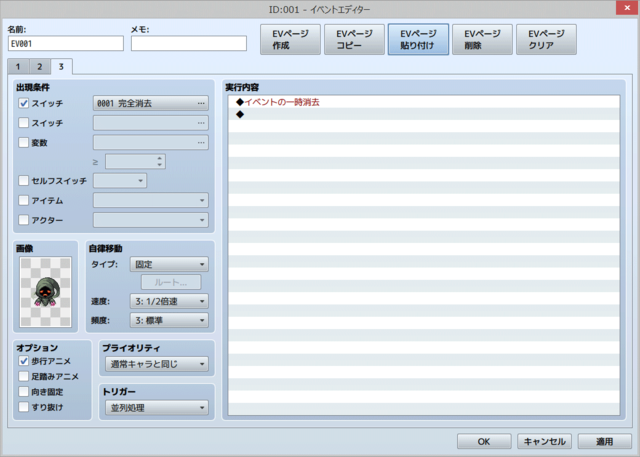Click the EVページクリア button
Screen dimensions: 640x457
(546, 40)
